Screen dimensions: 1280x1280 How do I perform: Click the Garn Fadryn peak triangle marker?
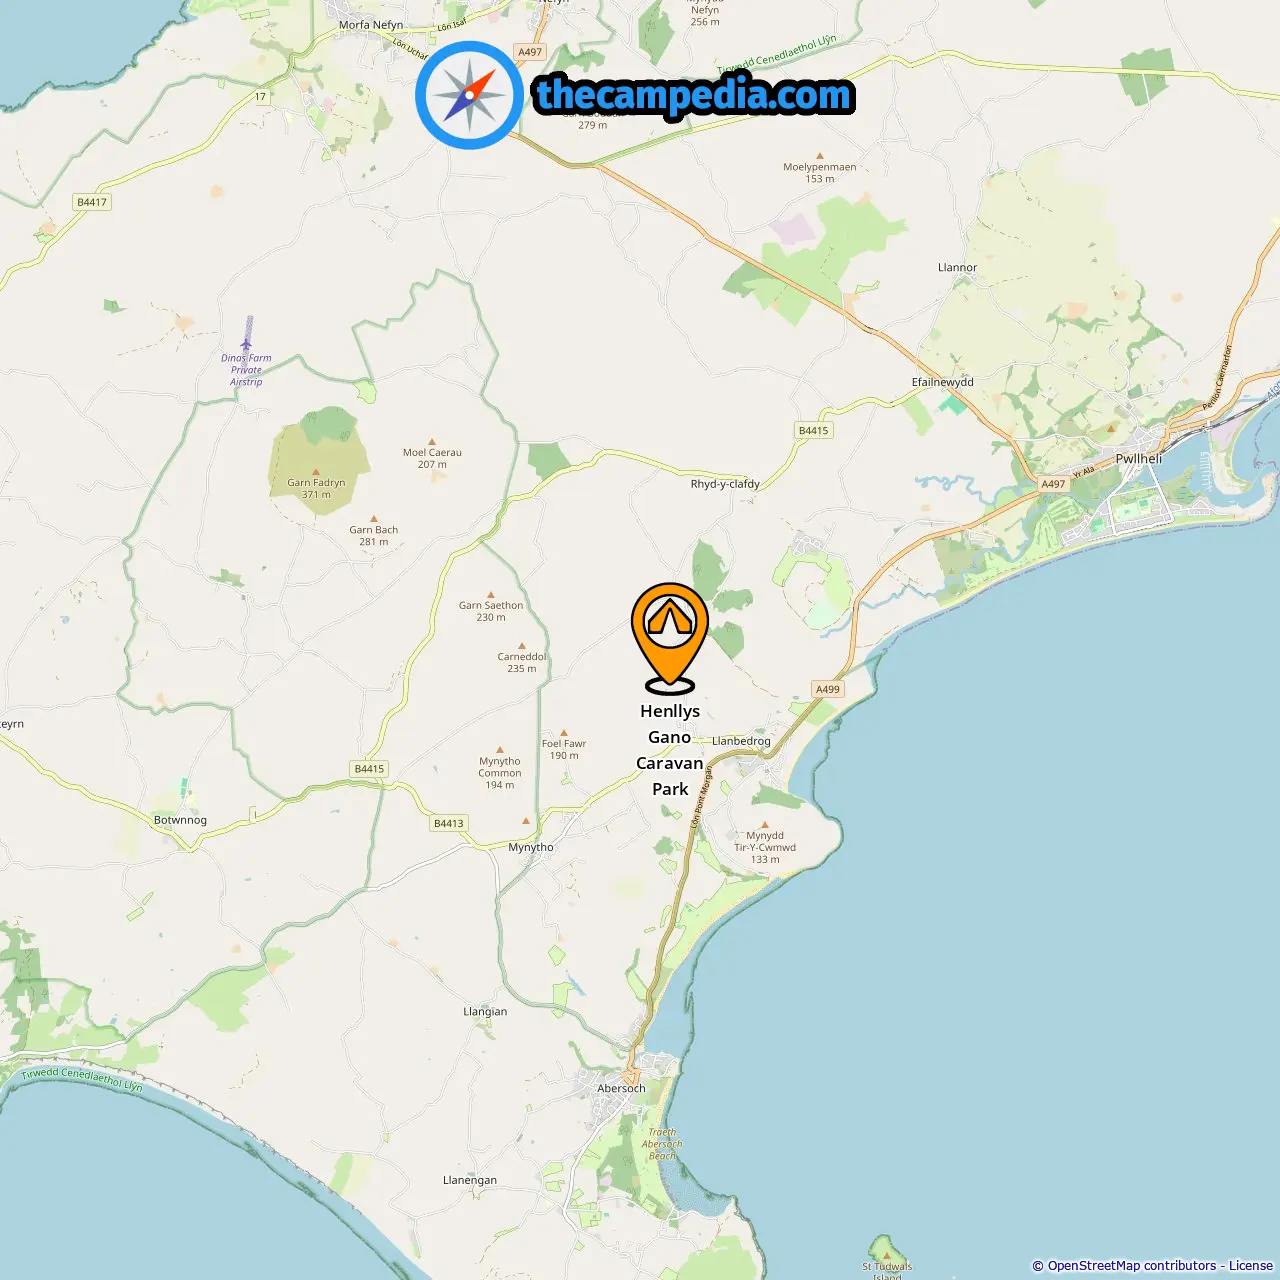pos(316,471)
